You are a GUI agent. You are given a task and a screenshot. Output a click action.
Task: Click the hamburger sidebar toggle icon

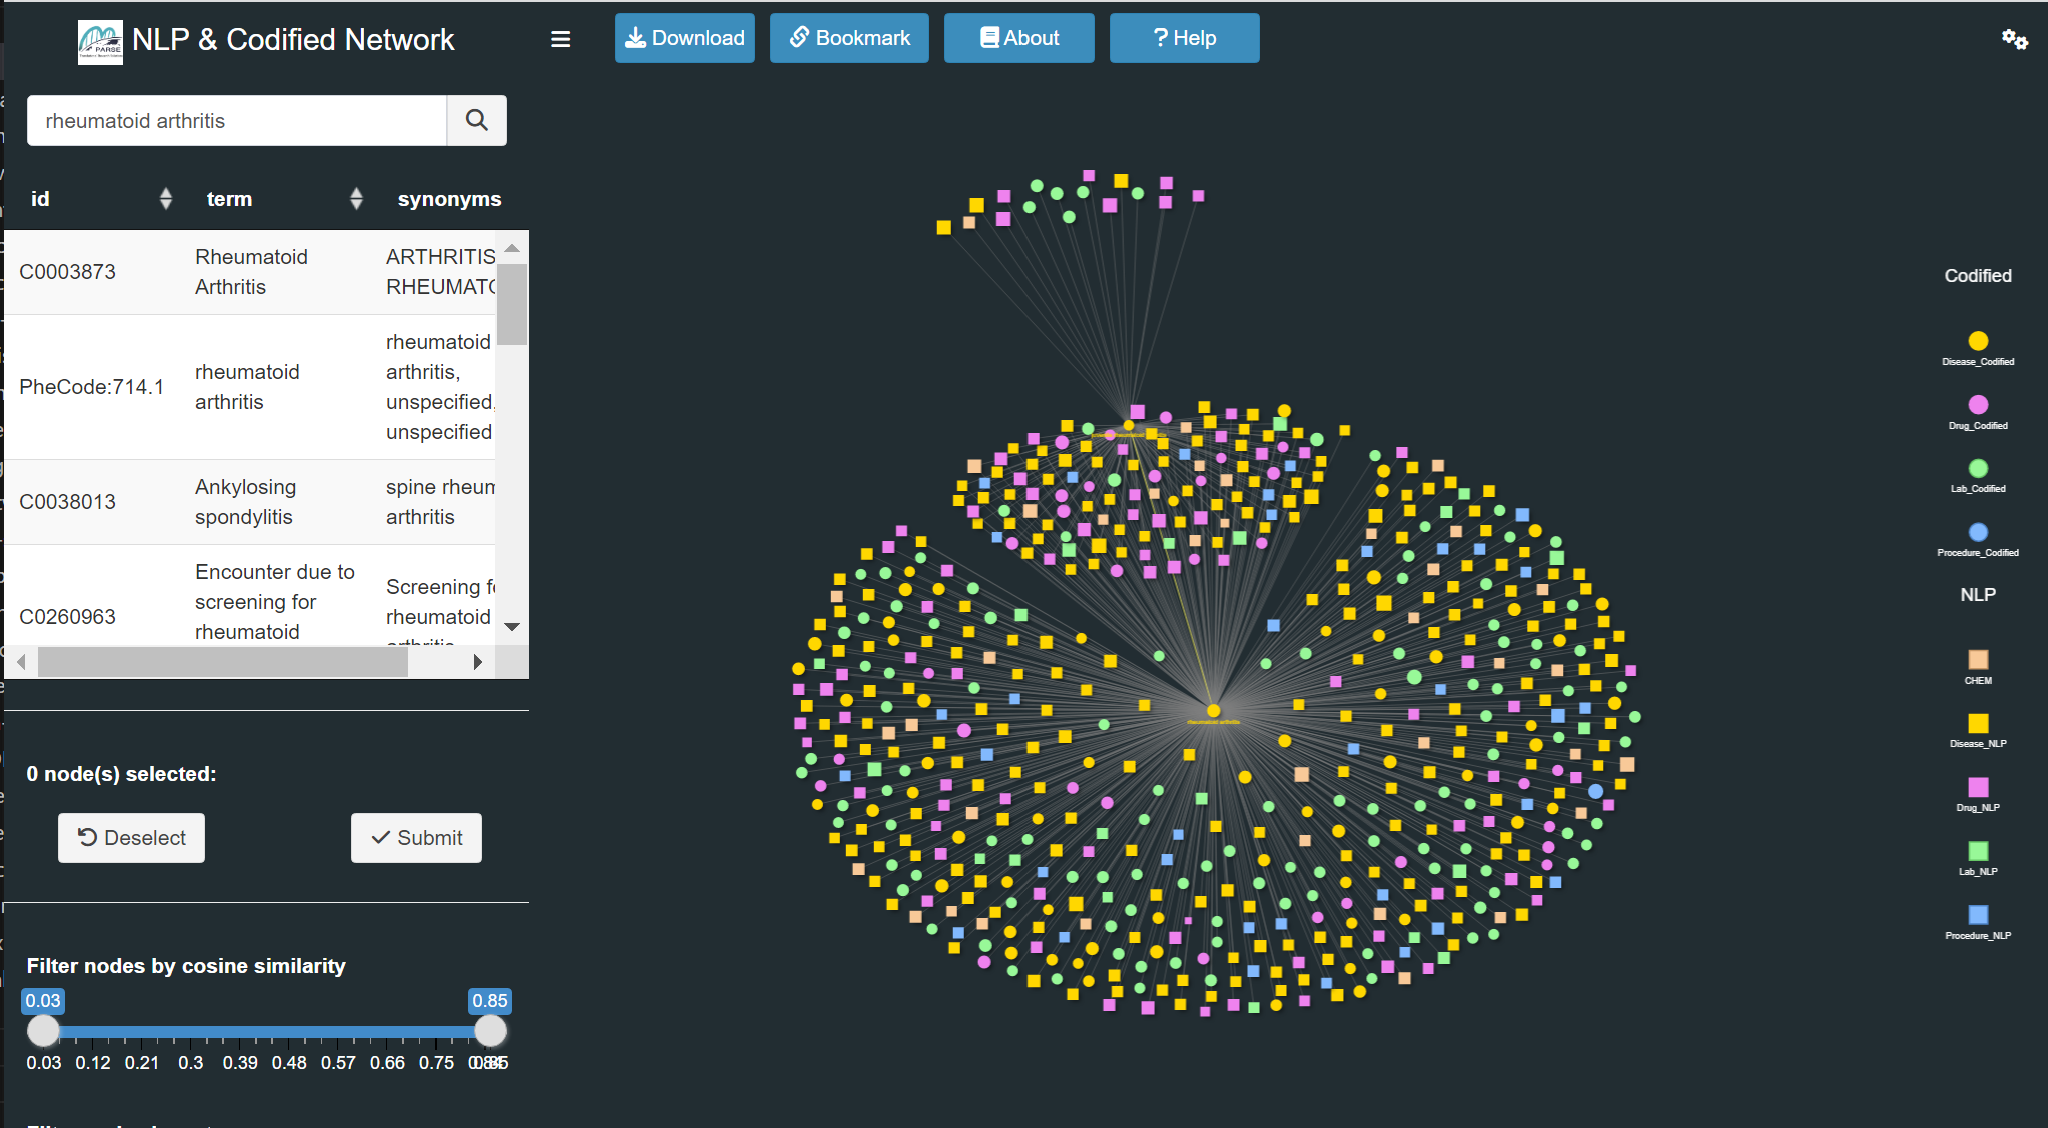point(560,39)
